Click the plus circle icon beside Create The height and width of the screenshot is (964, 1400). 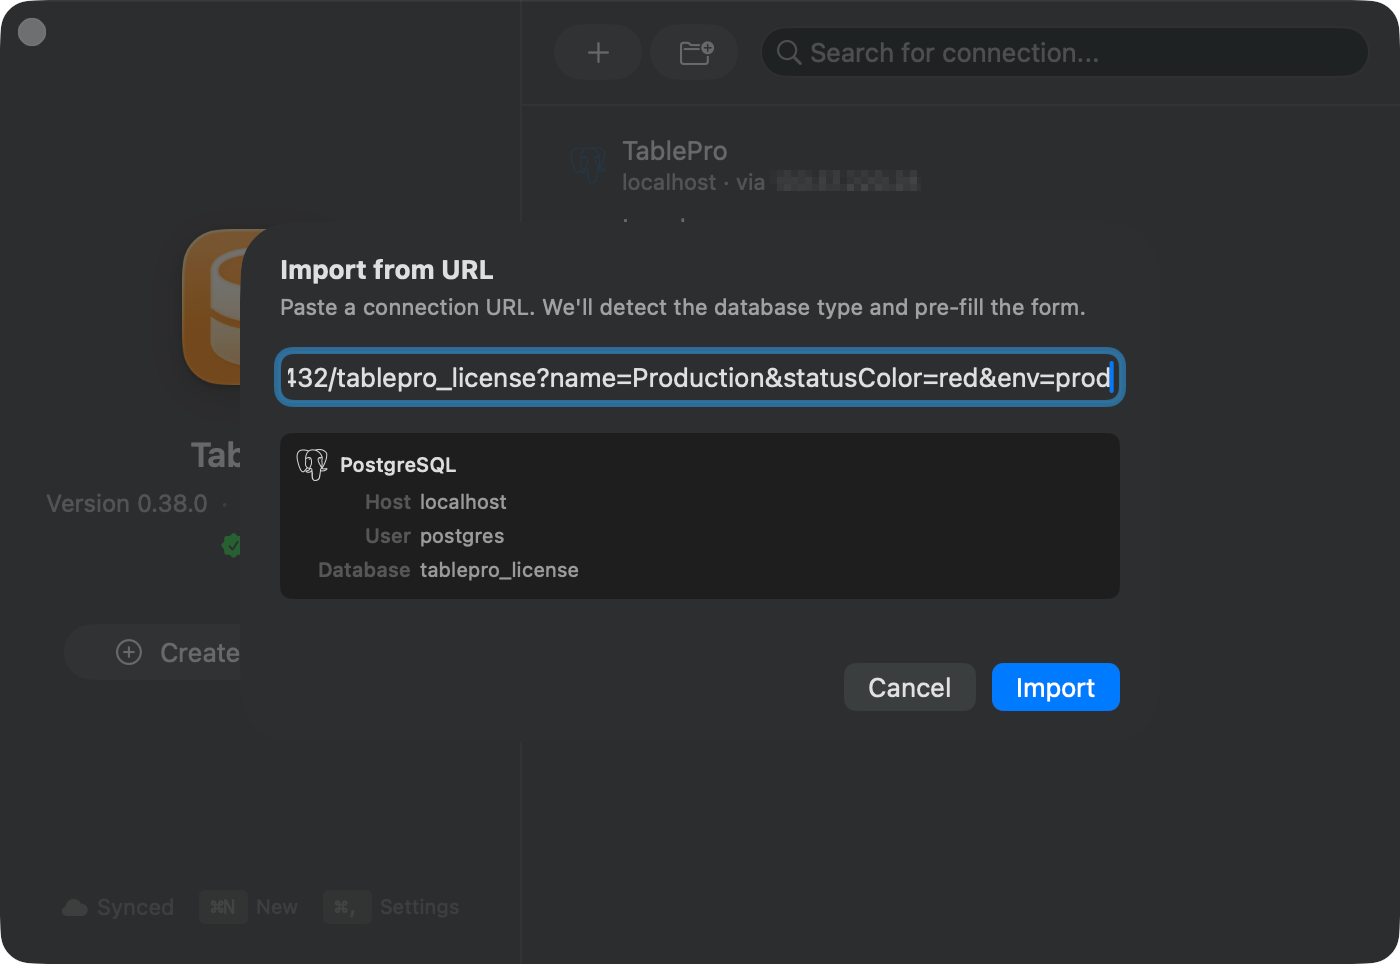129,652
